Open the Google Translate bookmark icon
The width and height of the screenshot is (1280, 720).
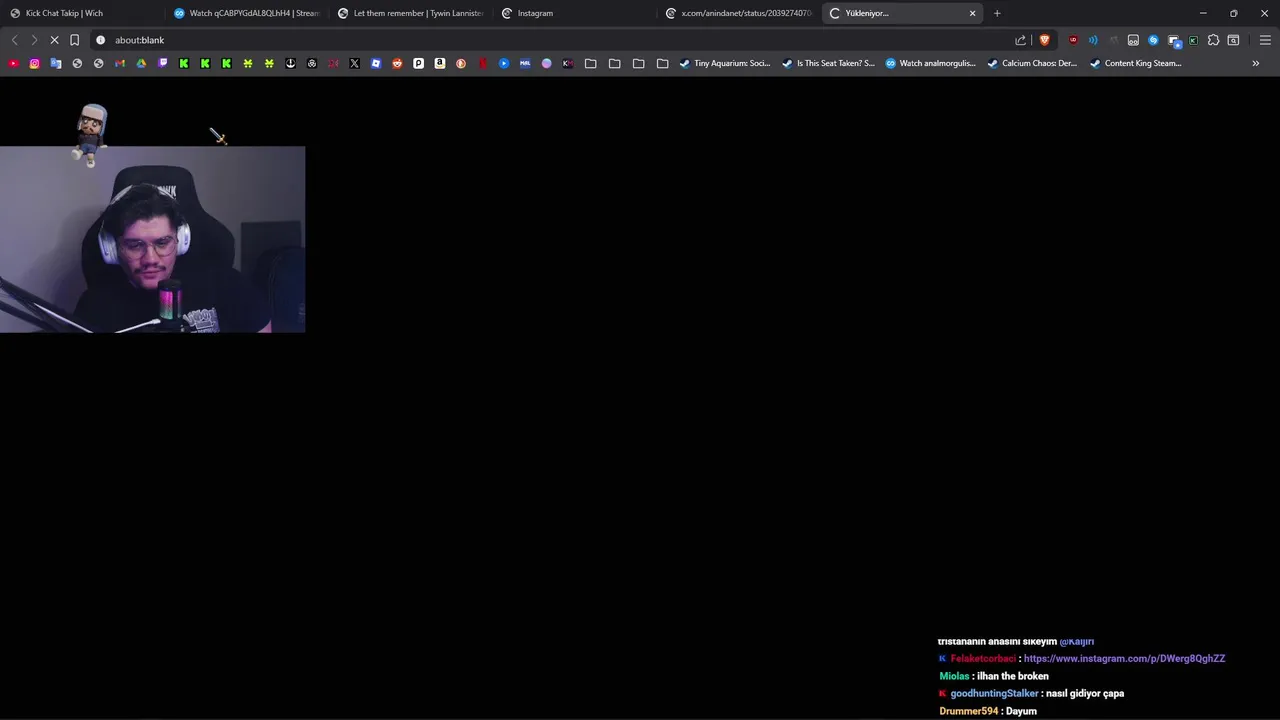(x=56, y=63)
